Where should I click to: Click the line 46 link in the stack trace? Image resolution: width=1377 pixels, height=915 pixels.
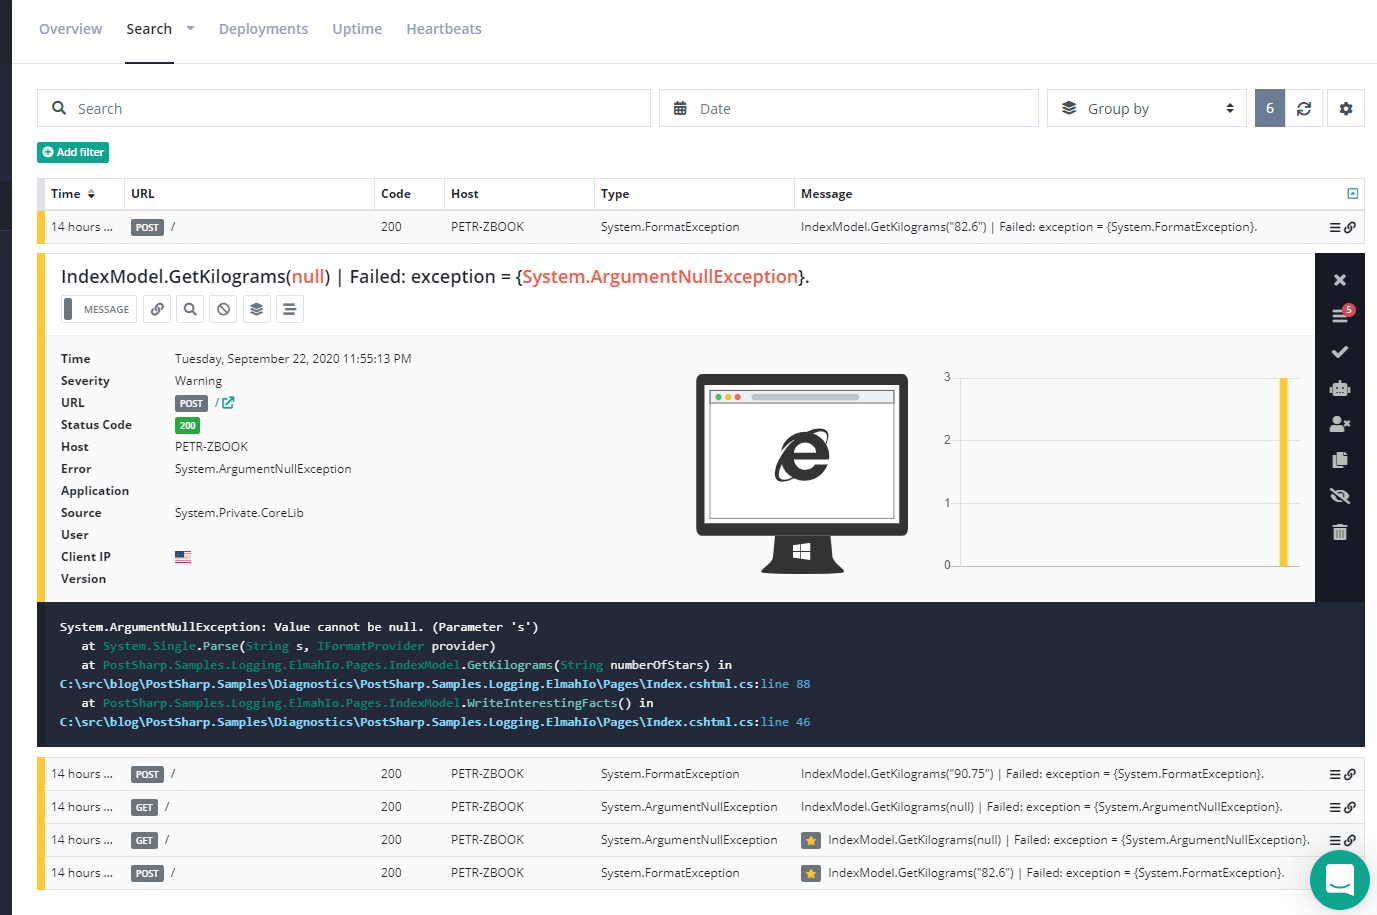coord(786,722)
